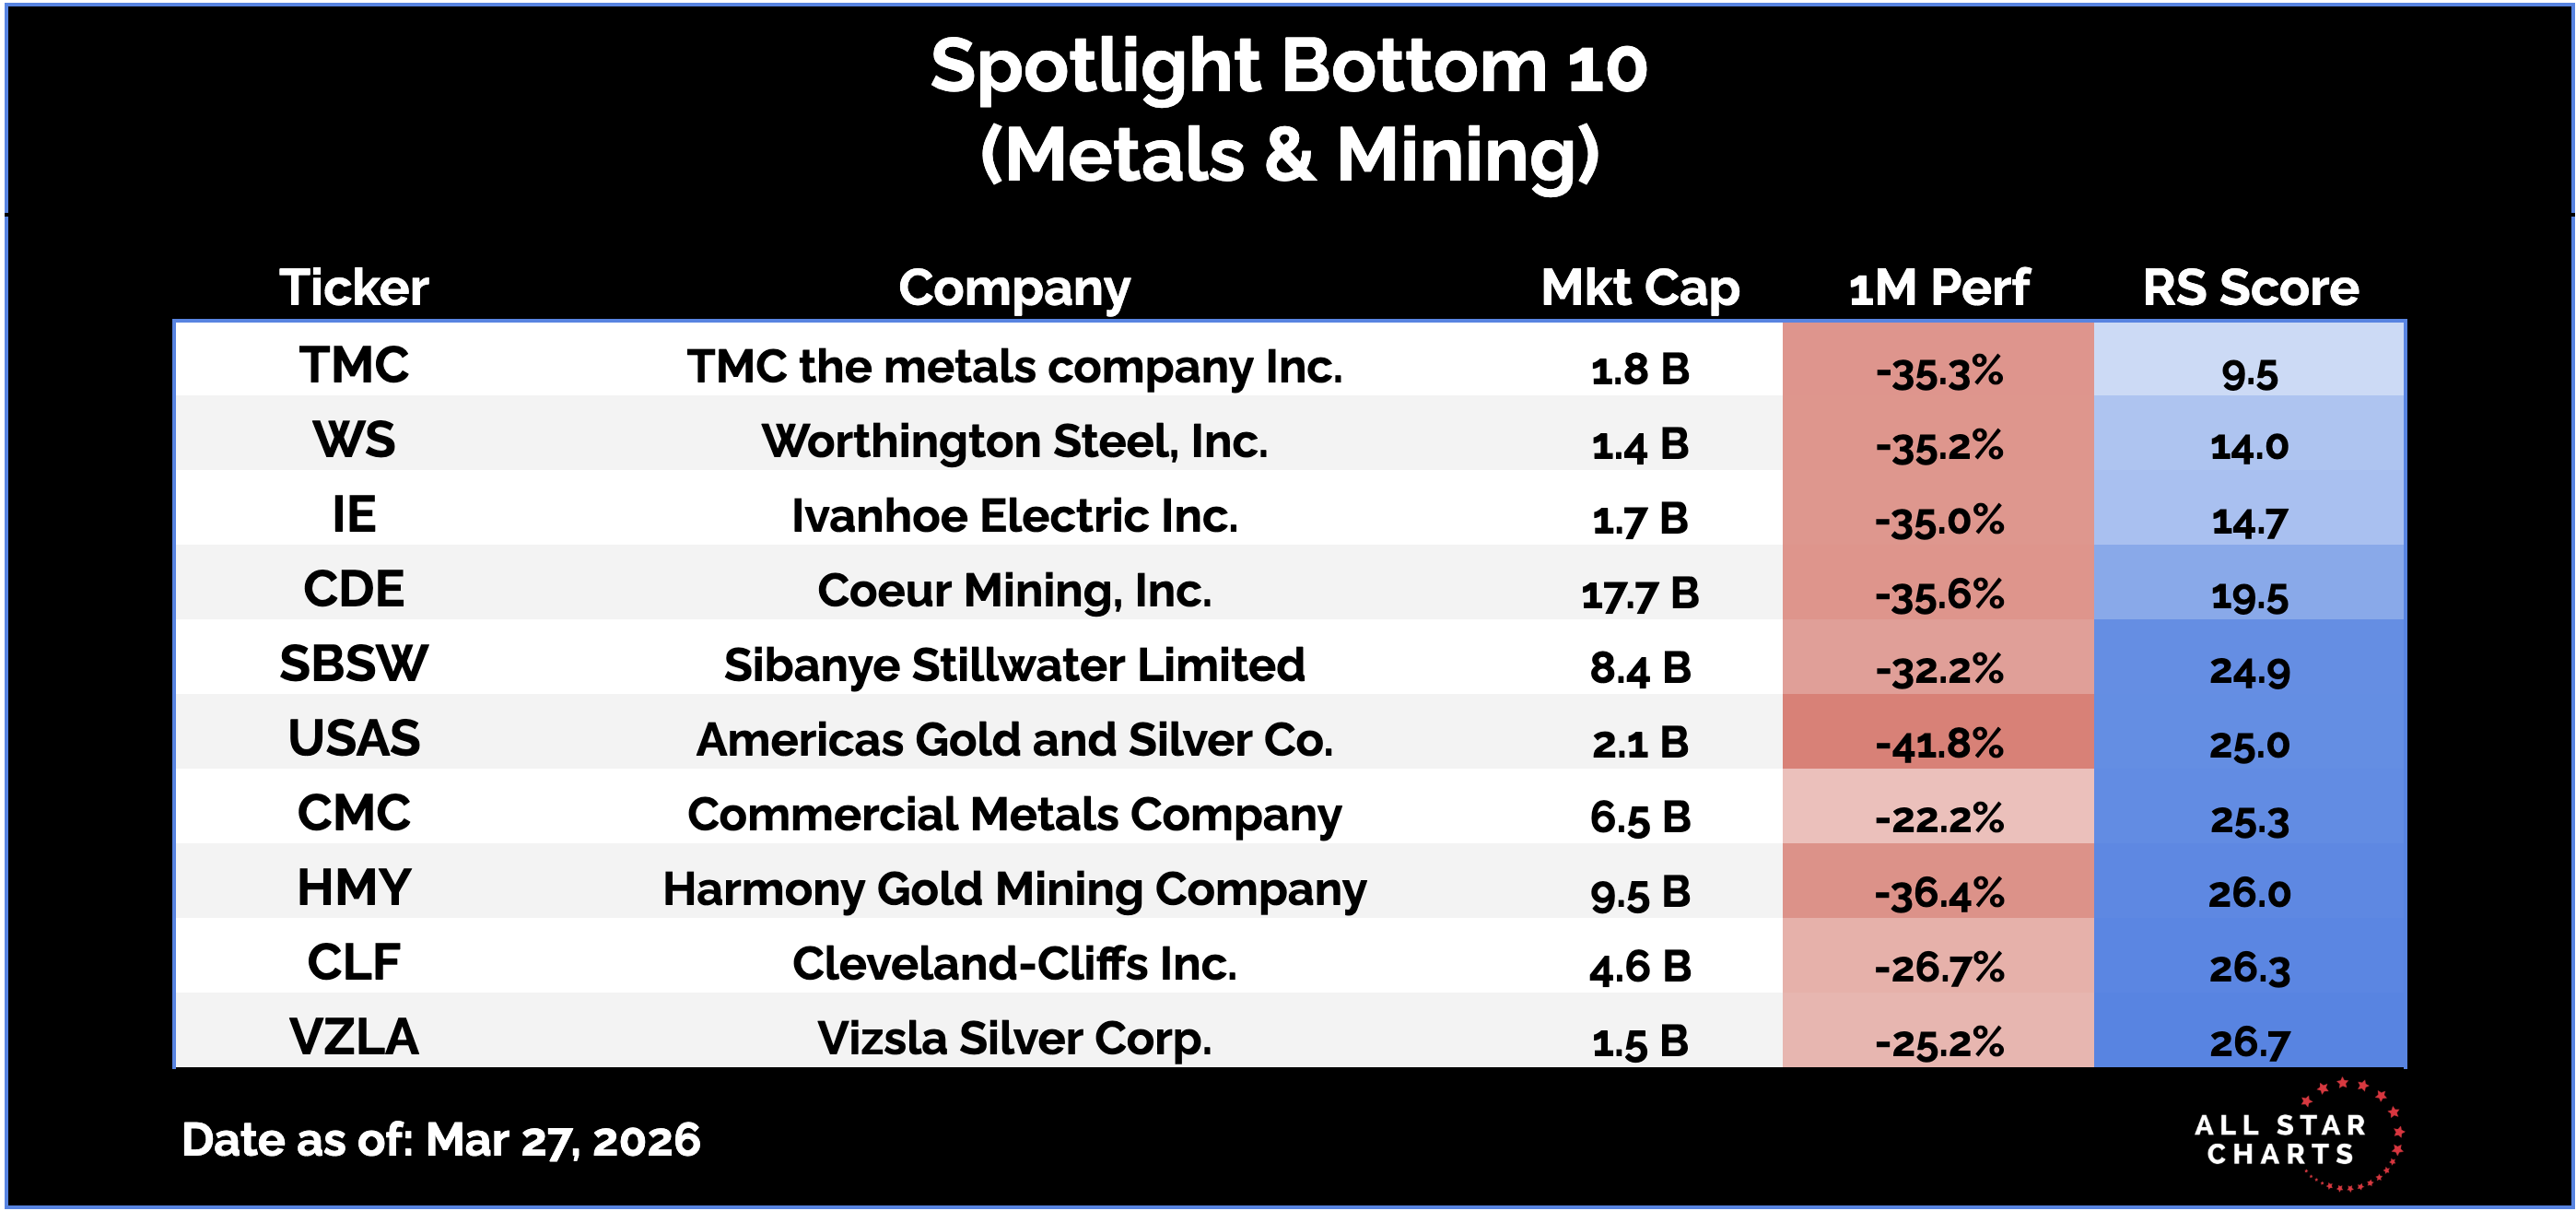2576x1211 pixels.
Task: Click the 17.7 B market cap value
Action: pos(1640,594)
